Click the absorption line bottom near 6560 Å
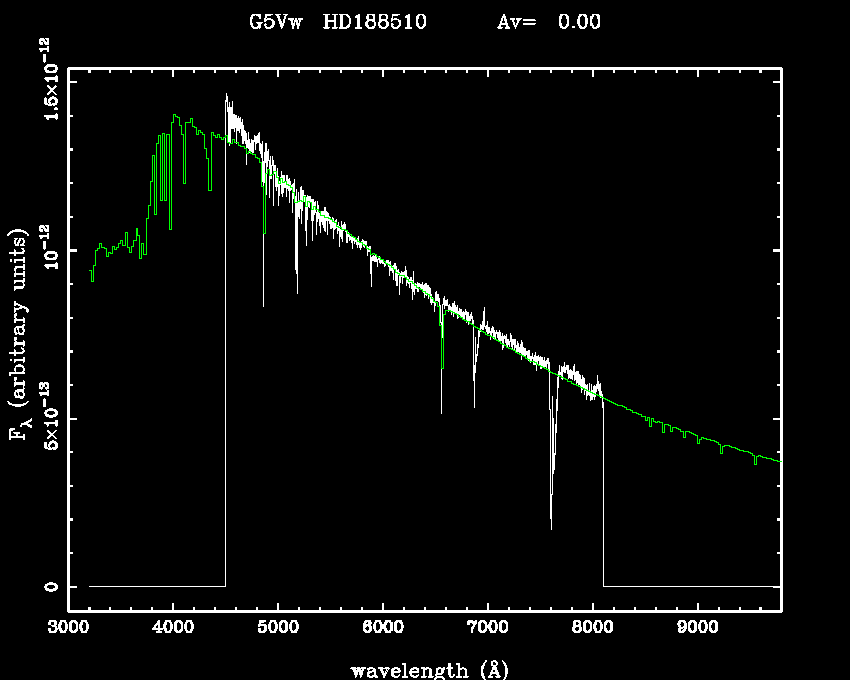Viewport: 850px width, 680px height. tap(441, 411)
